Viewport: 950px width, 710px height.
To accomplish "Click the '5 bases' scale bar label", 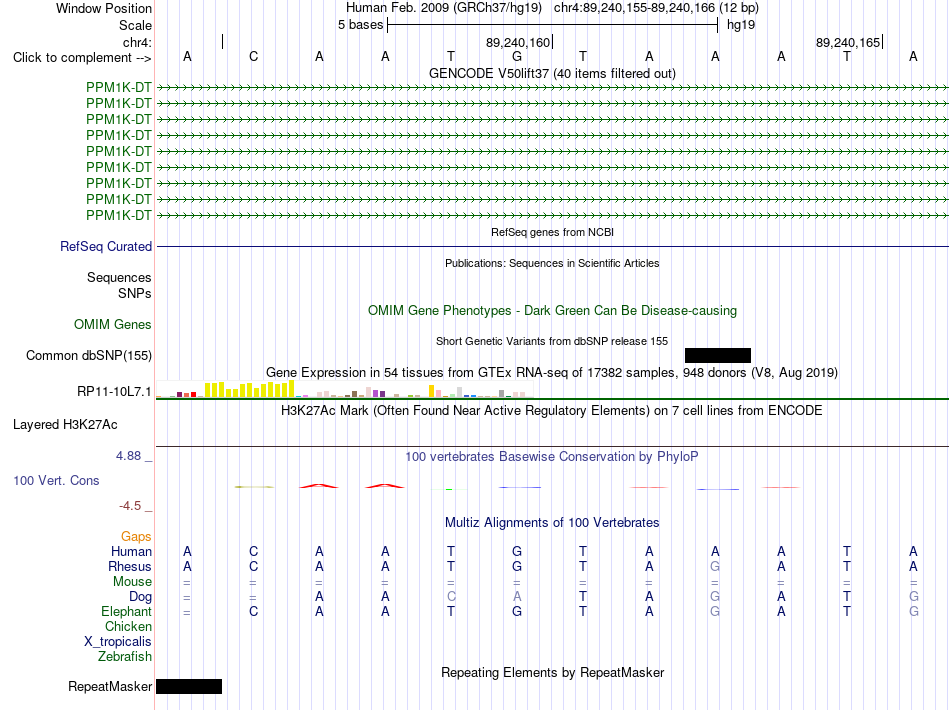I will point(360,25).
